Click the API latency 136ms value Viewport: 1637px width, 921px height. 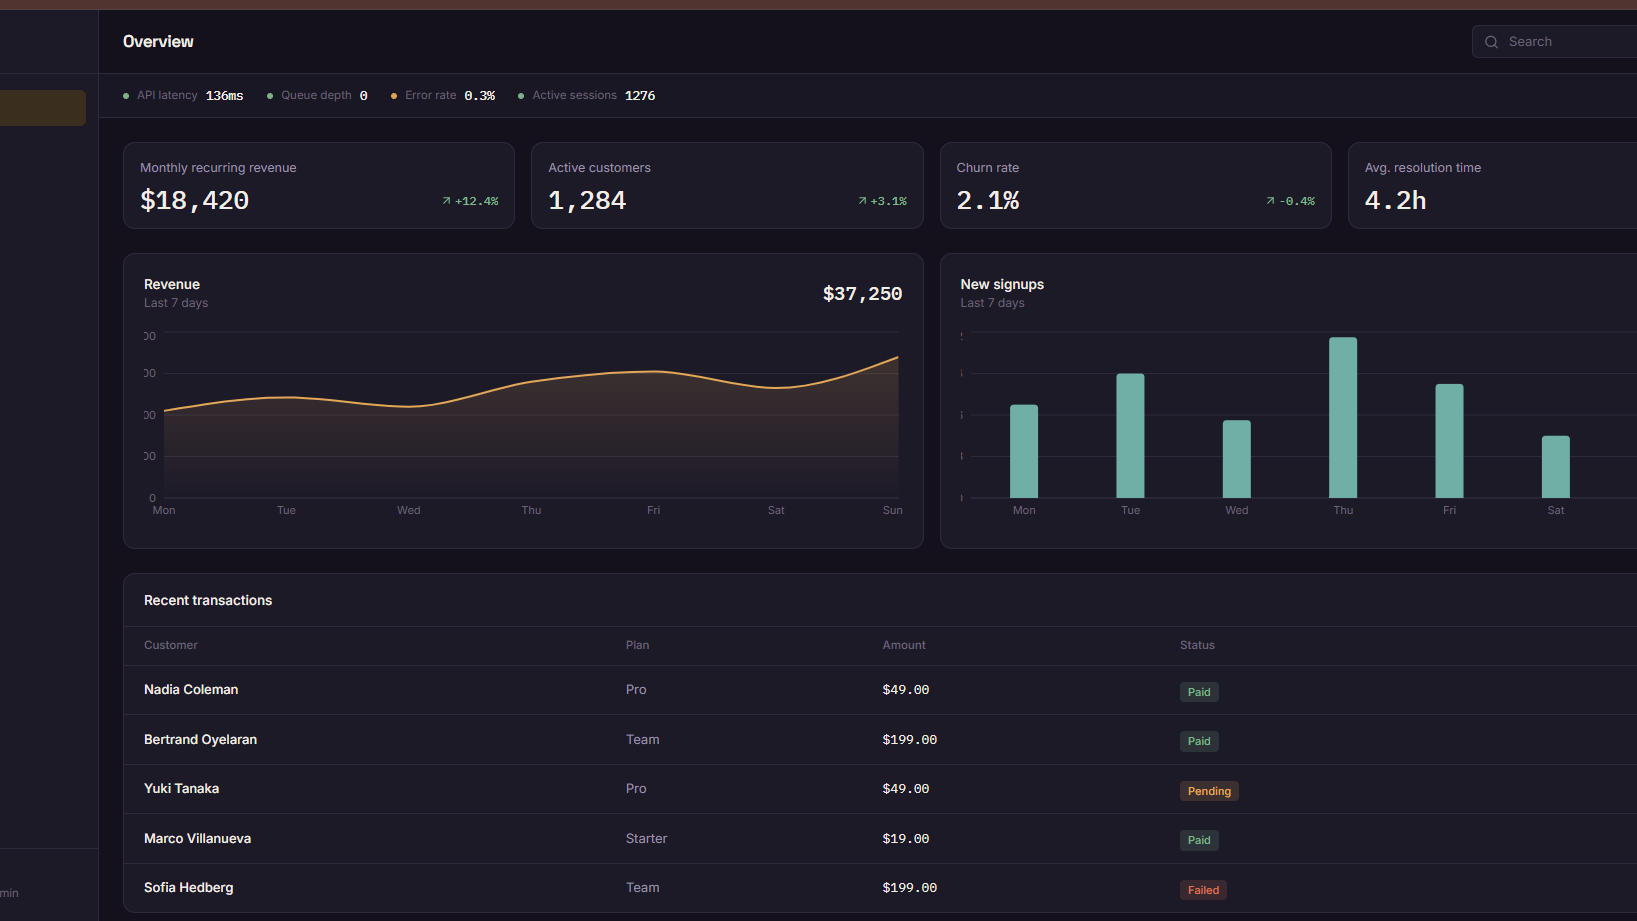click(225, 96)
